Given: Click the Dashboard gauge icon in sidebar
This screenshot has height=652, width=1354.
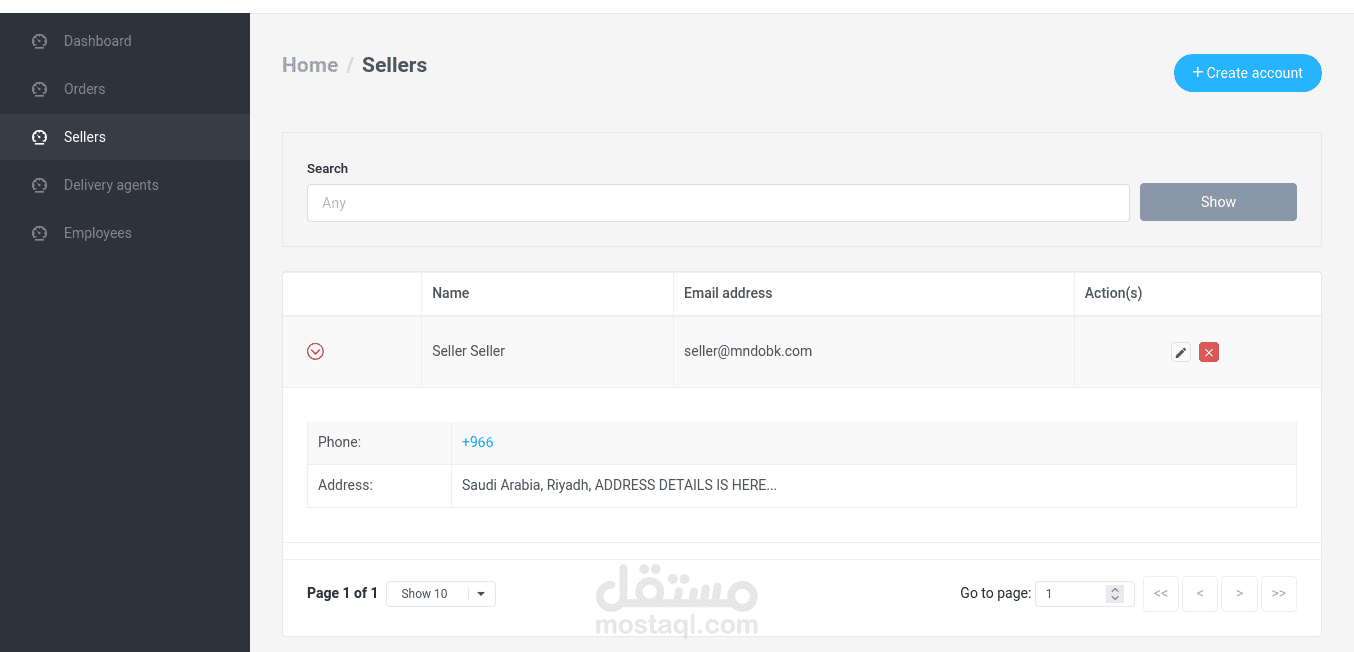Looking at the screenshot, I should pyautogui.click(x=40, y=41).
